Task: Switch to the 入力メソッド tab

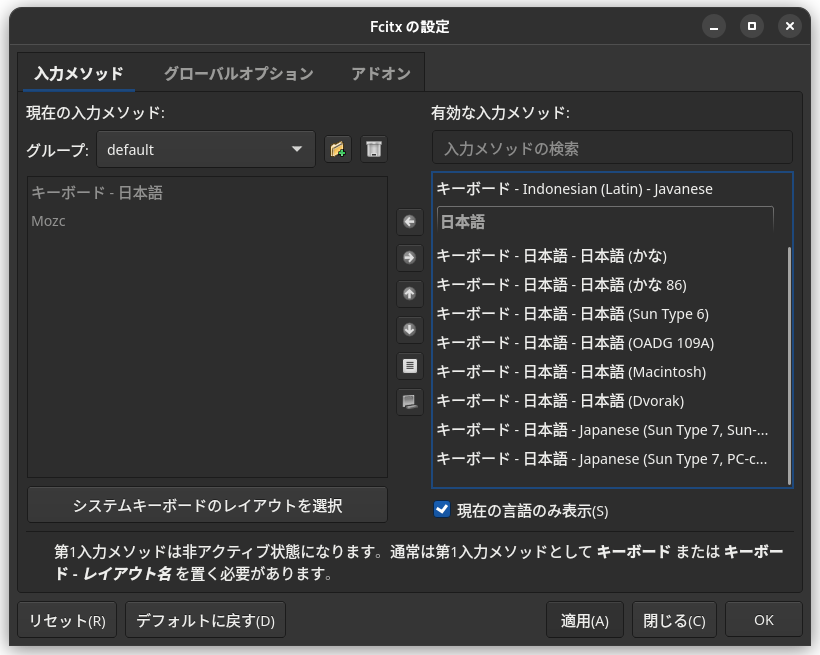Action: point(79,73)
